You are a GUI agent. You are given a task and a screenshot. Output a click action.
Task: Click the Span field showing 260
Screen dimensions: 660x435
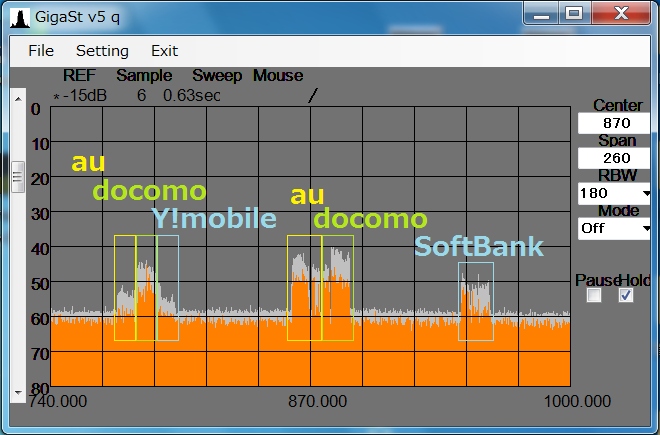click(x=612, y=158)
